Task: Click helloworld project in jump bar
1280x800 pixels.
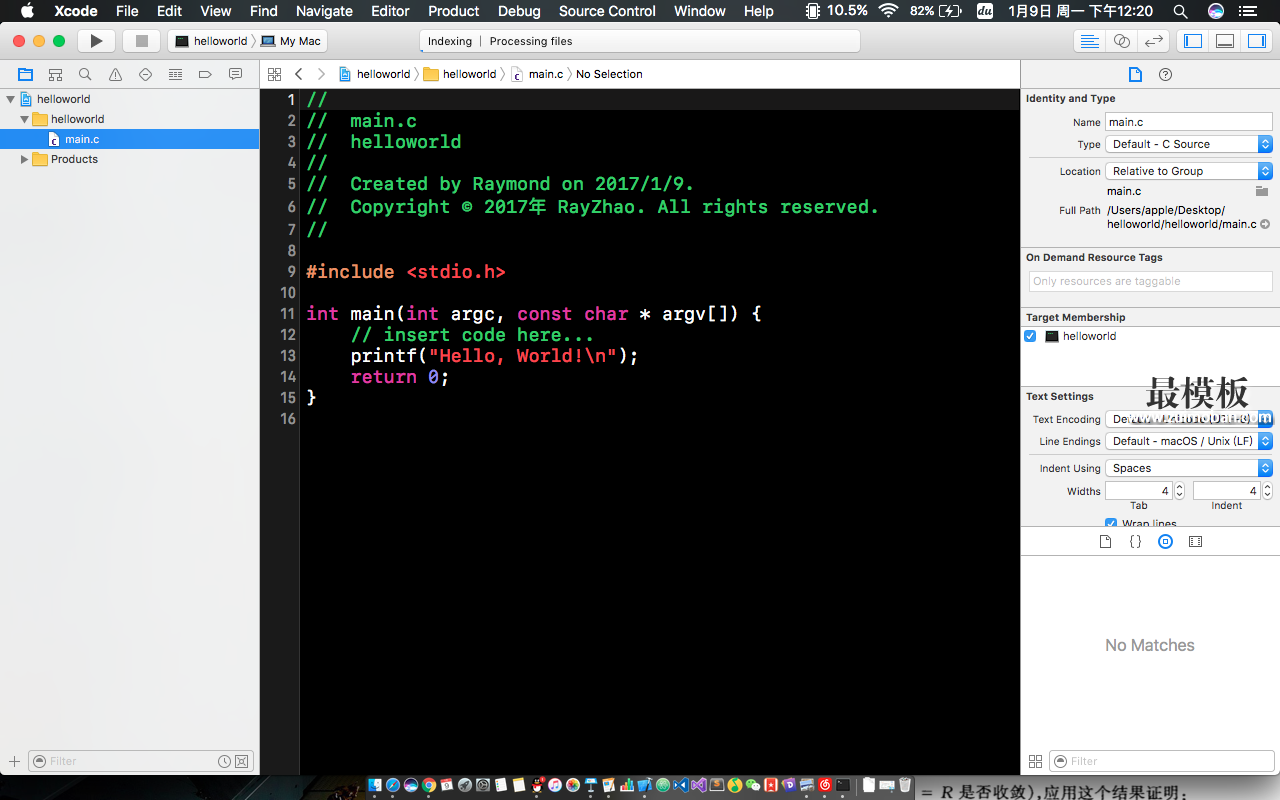Action: (375, 74)
